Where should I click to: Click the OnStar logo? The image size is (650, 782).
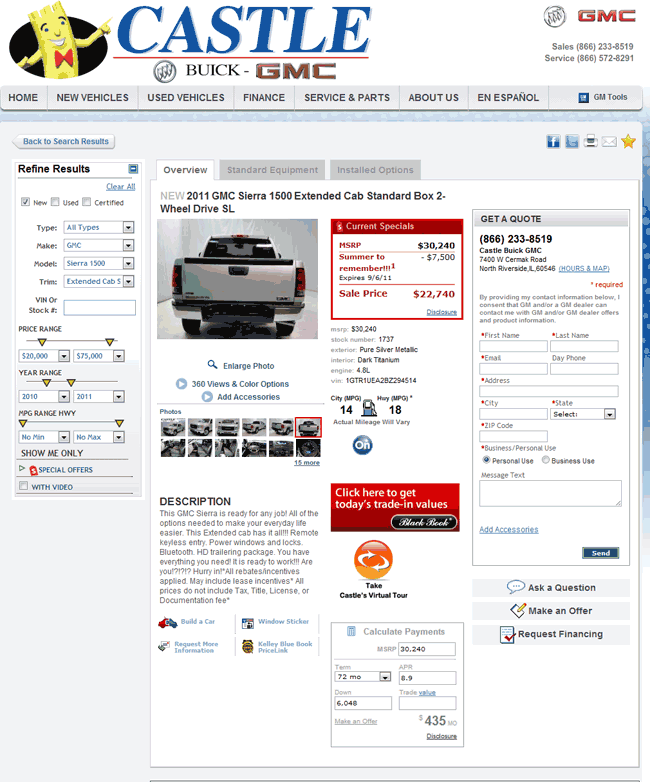362,445
